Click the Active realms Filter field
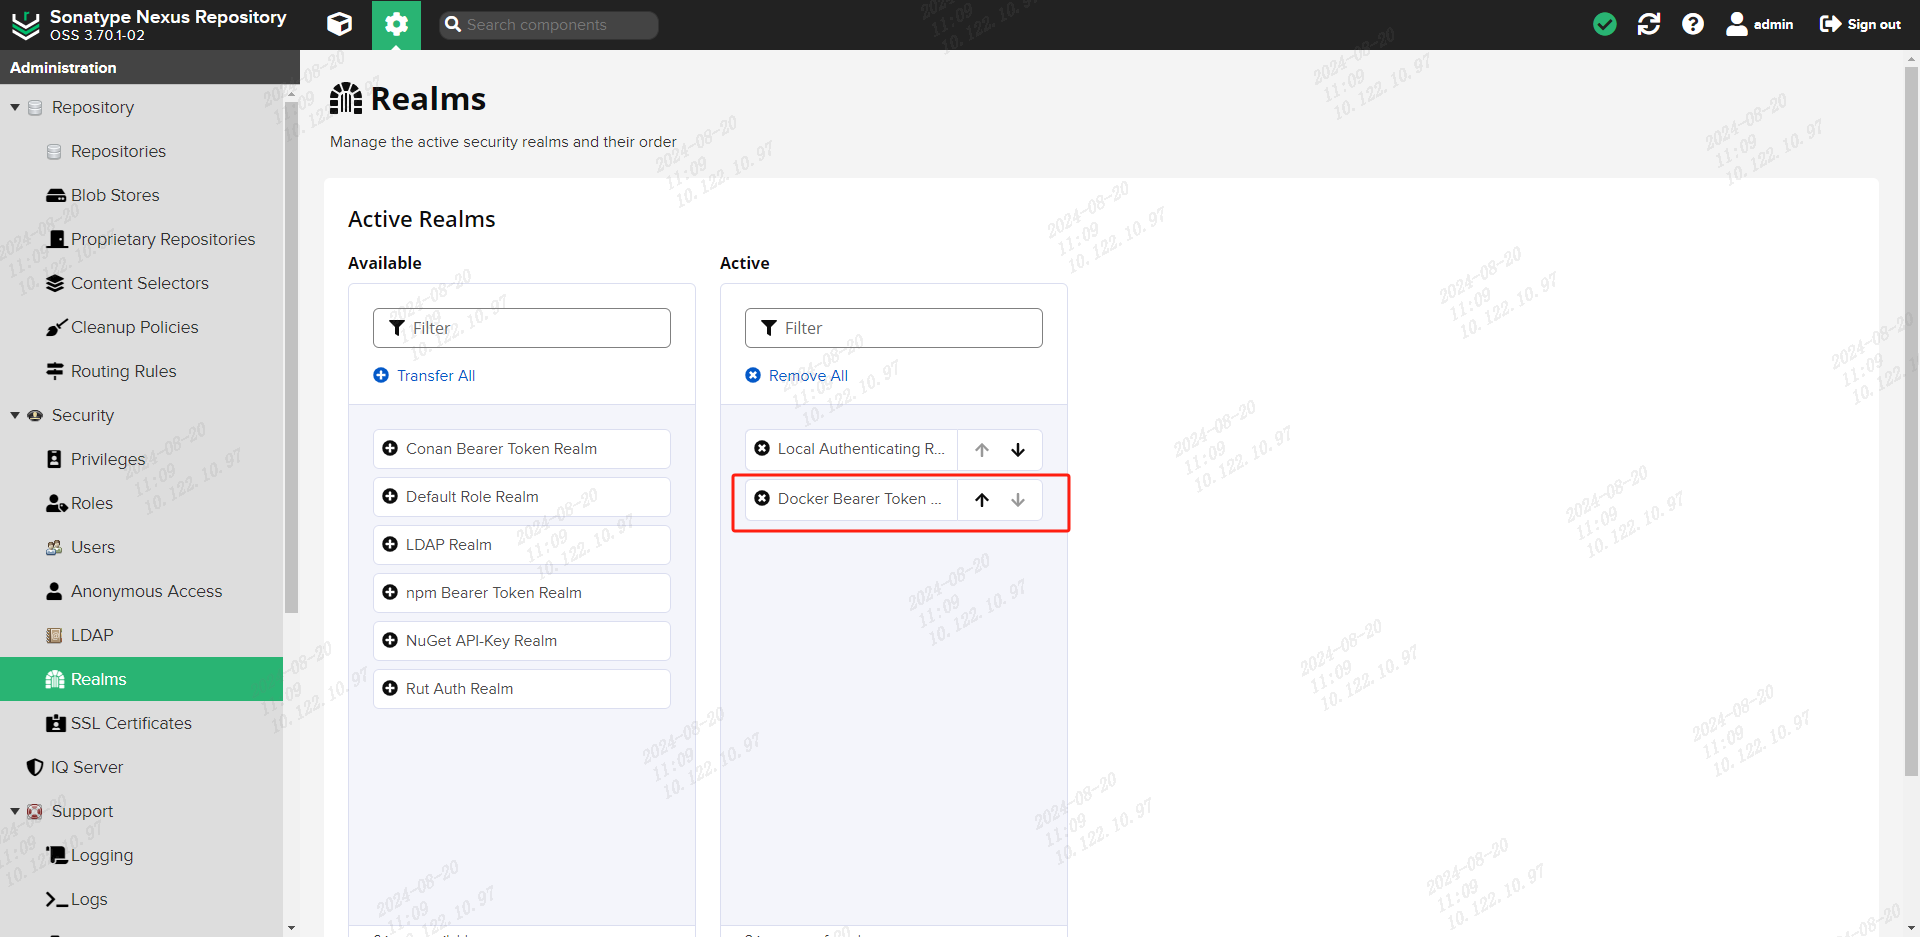Screen dimensions: 1920x937 pyautogui.click(x=894, y=328)
